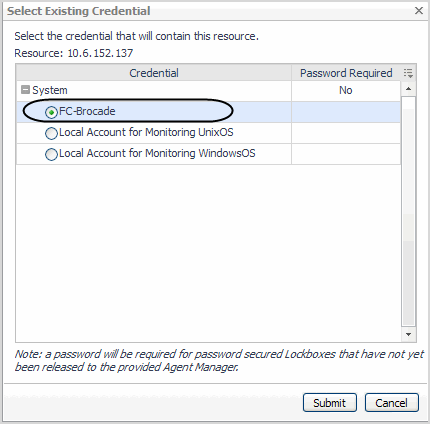Viewport: 430px width, 424px height.
Task: Select the System tree row label
Action: (50, 90)
